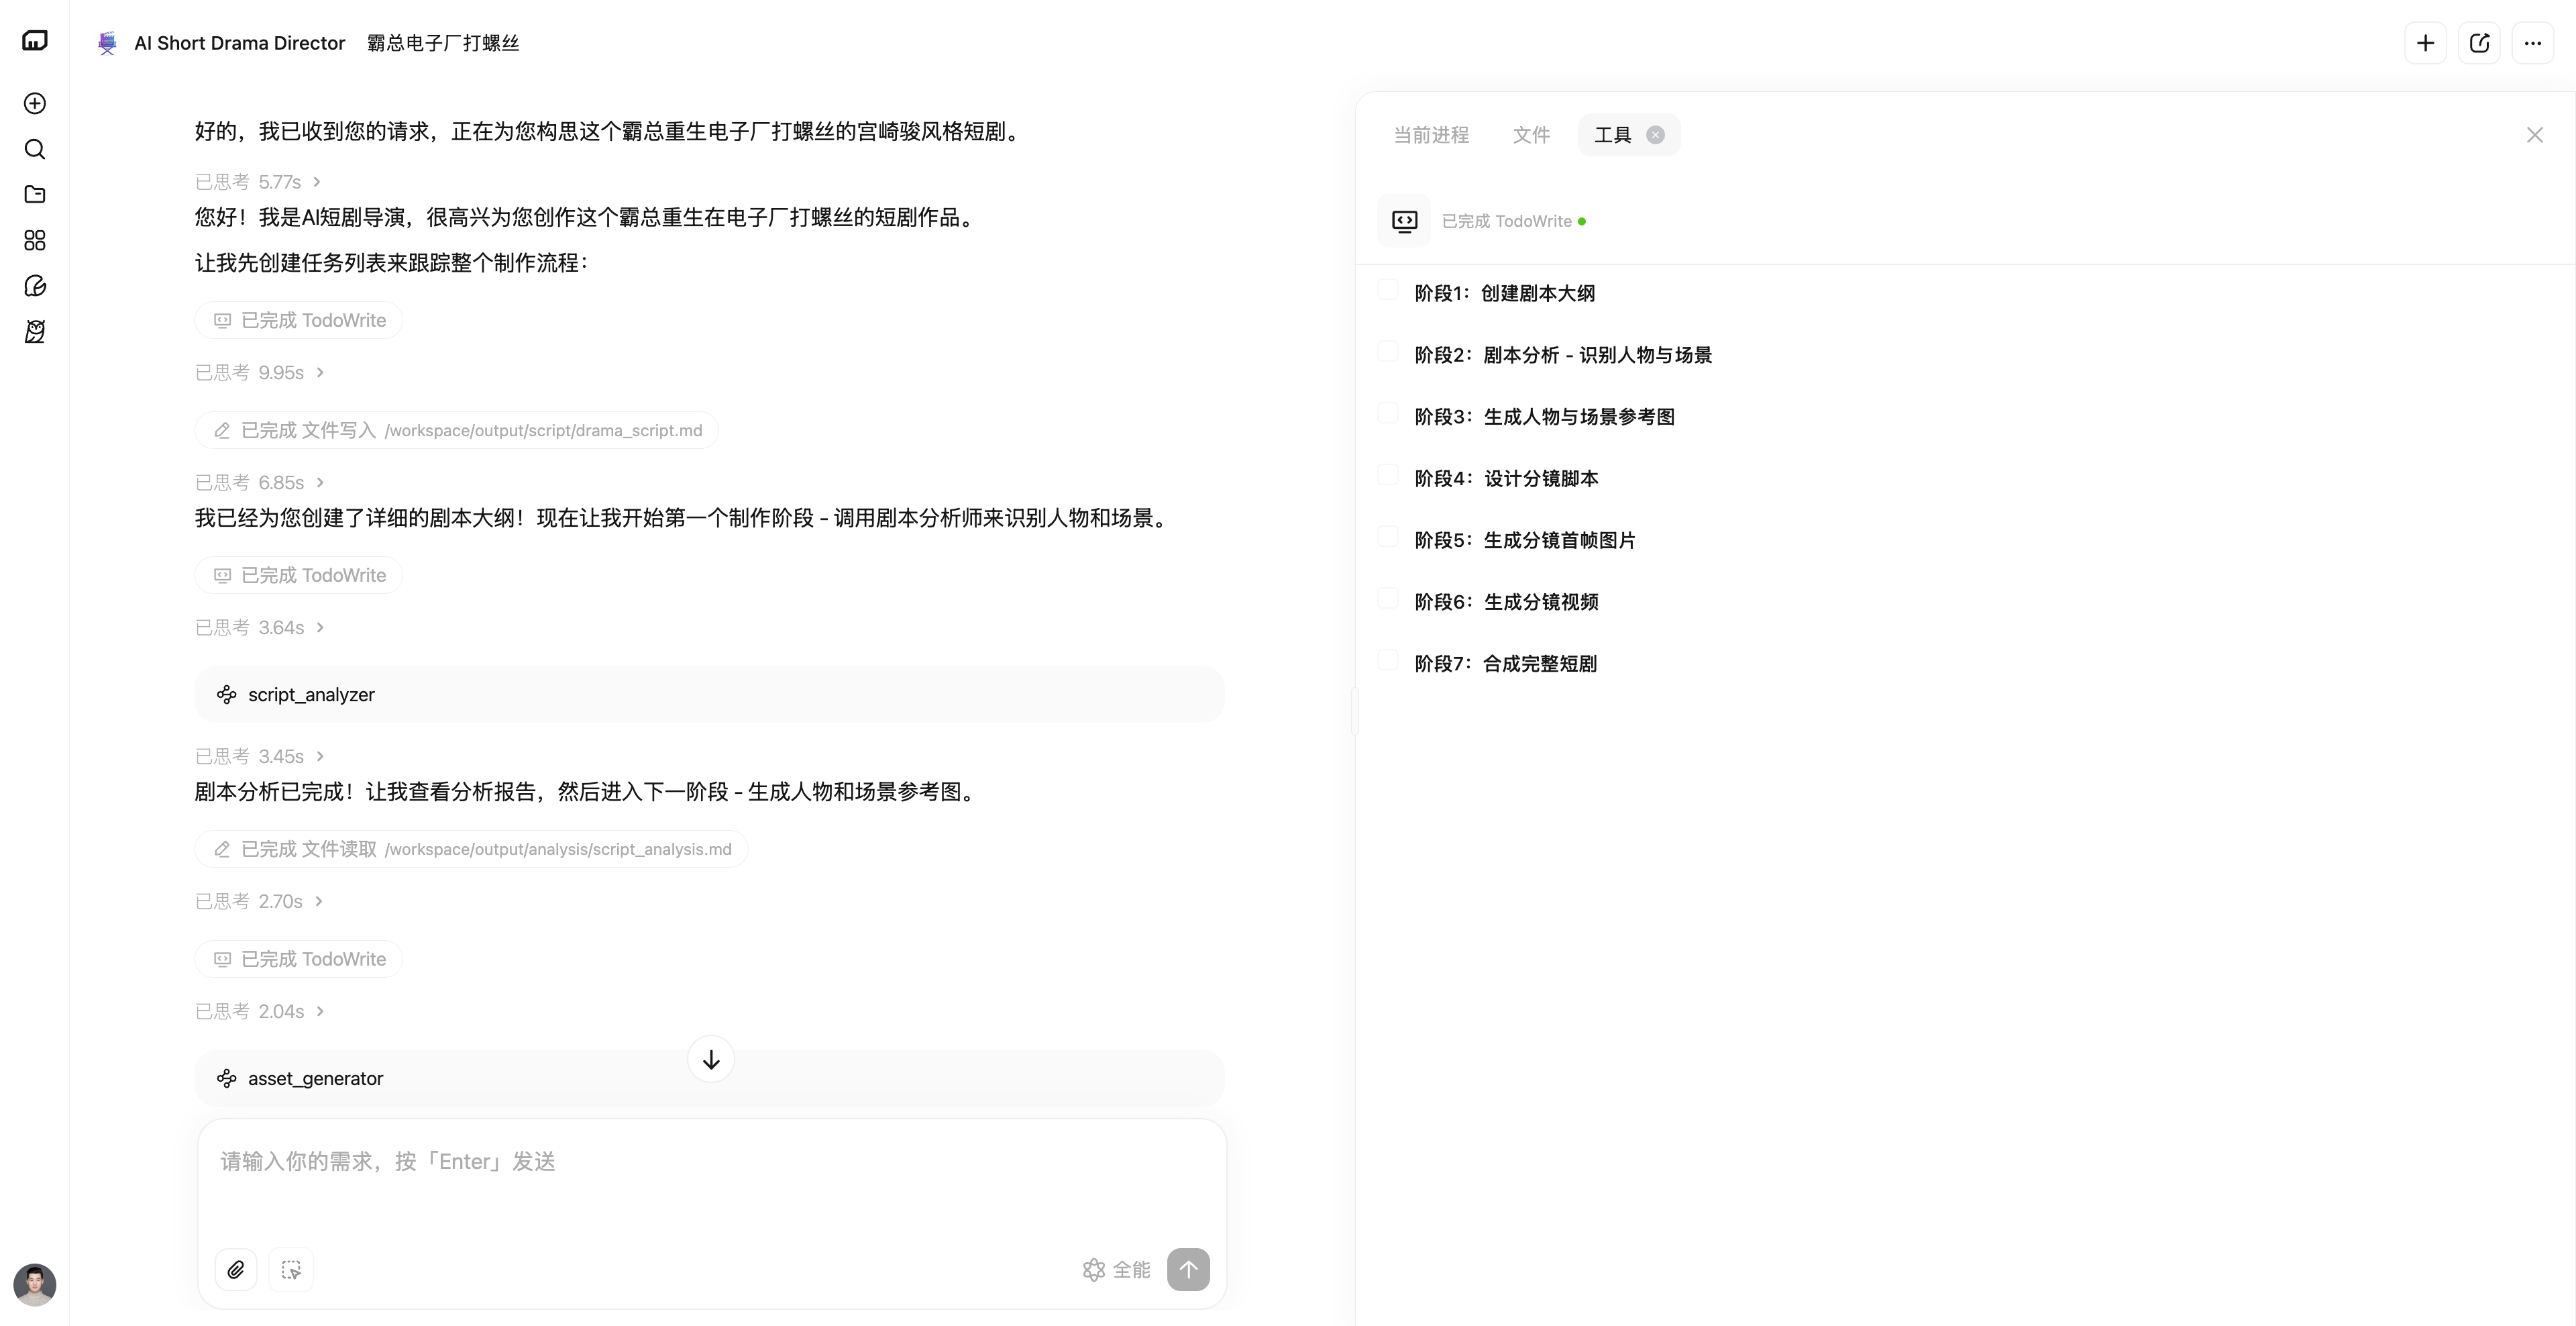Check the 阶段7：合成完整短剧 checkbox

(x=1388, y=660)
